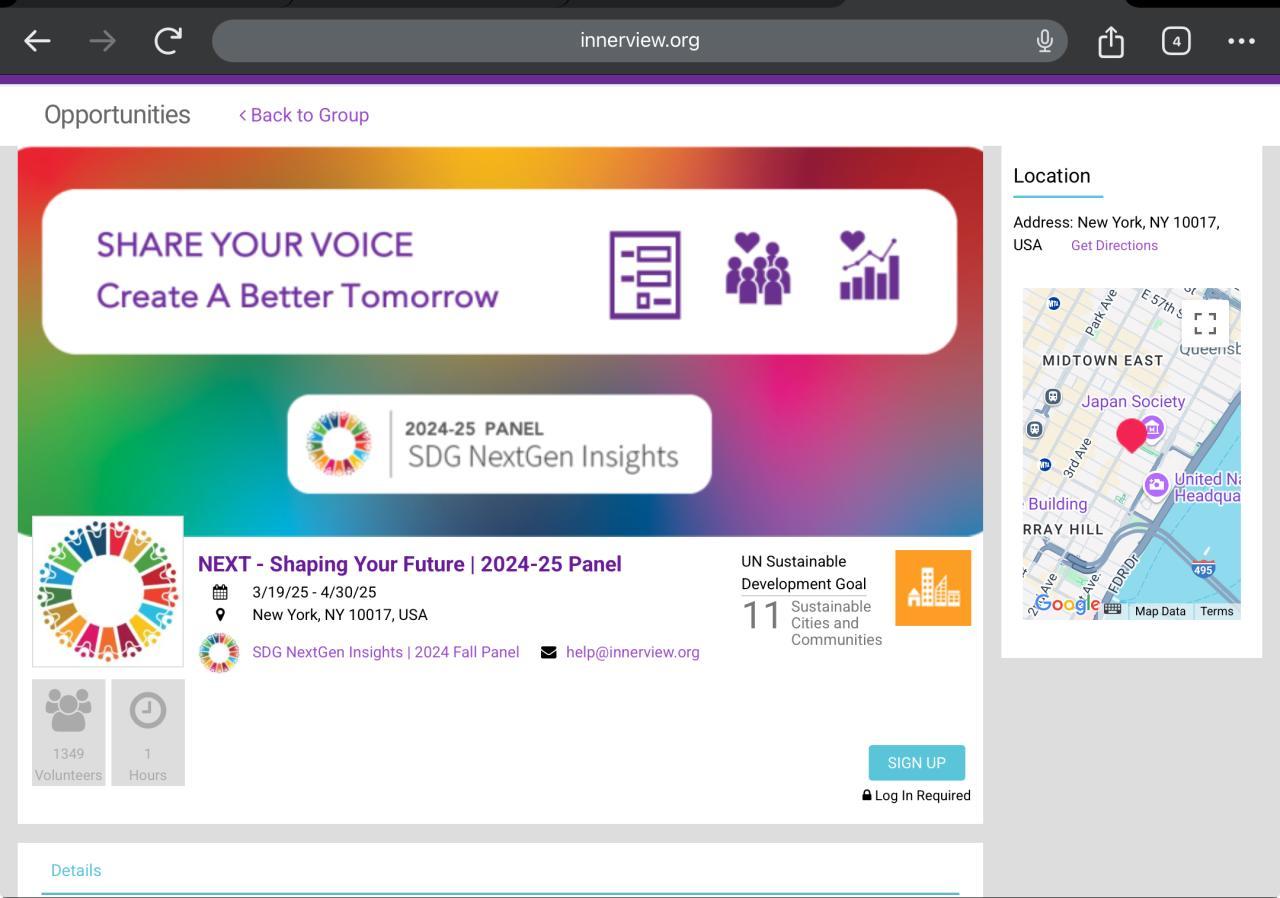
Task: Click the NEXT - Shaping Your Future title
Action: tap(410, 564)
